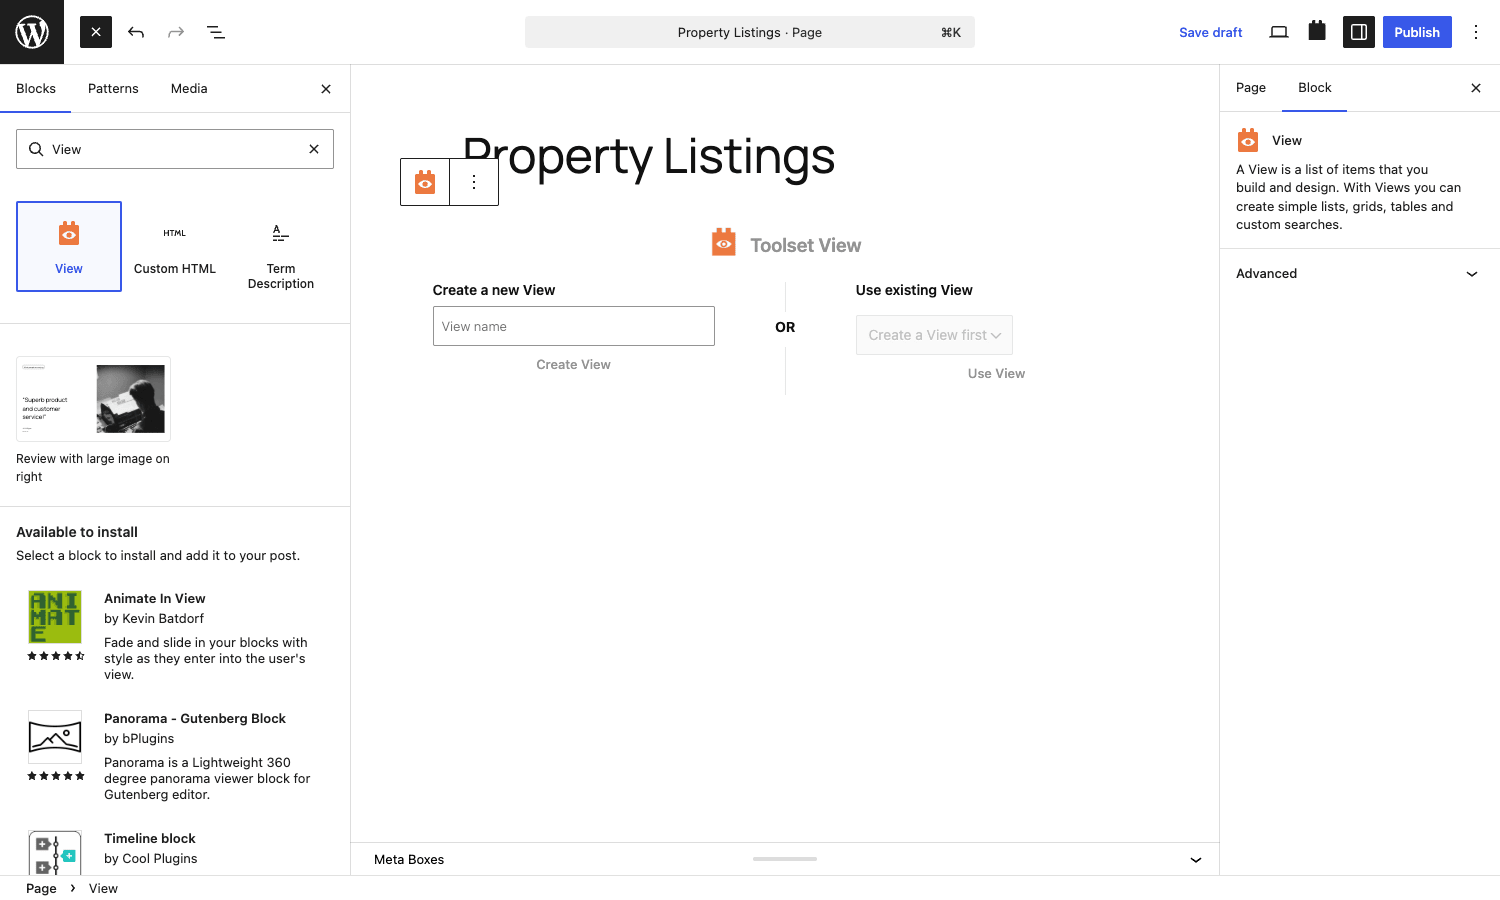
Task: Open the WordPress logo menu
Action: (x=32, y=32)
